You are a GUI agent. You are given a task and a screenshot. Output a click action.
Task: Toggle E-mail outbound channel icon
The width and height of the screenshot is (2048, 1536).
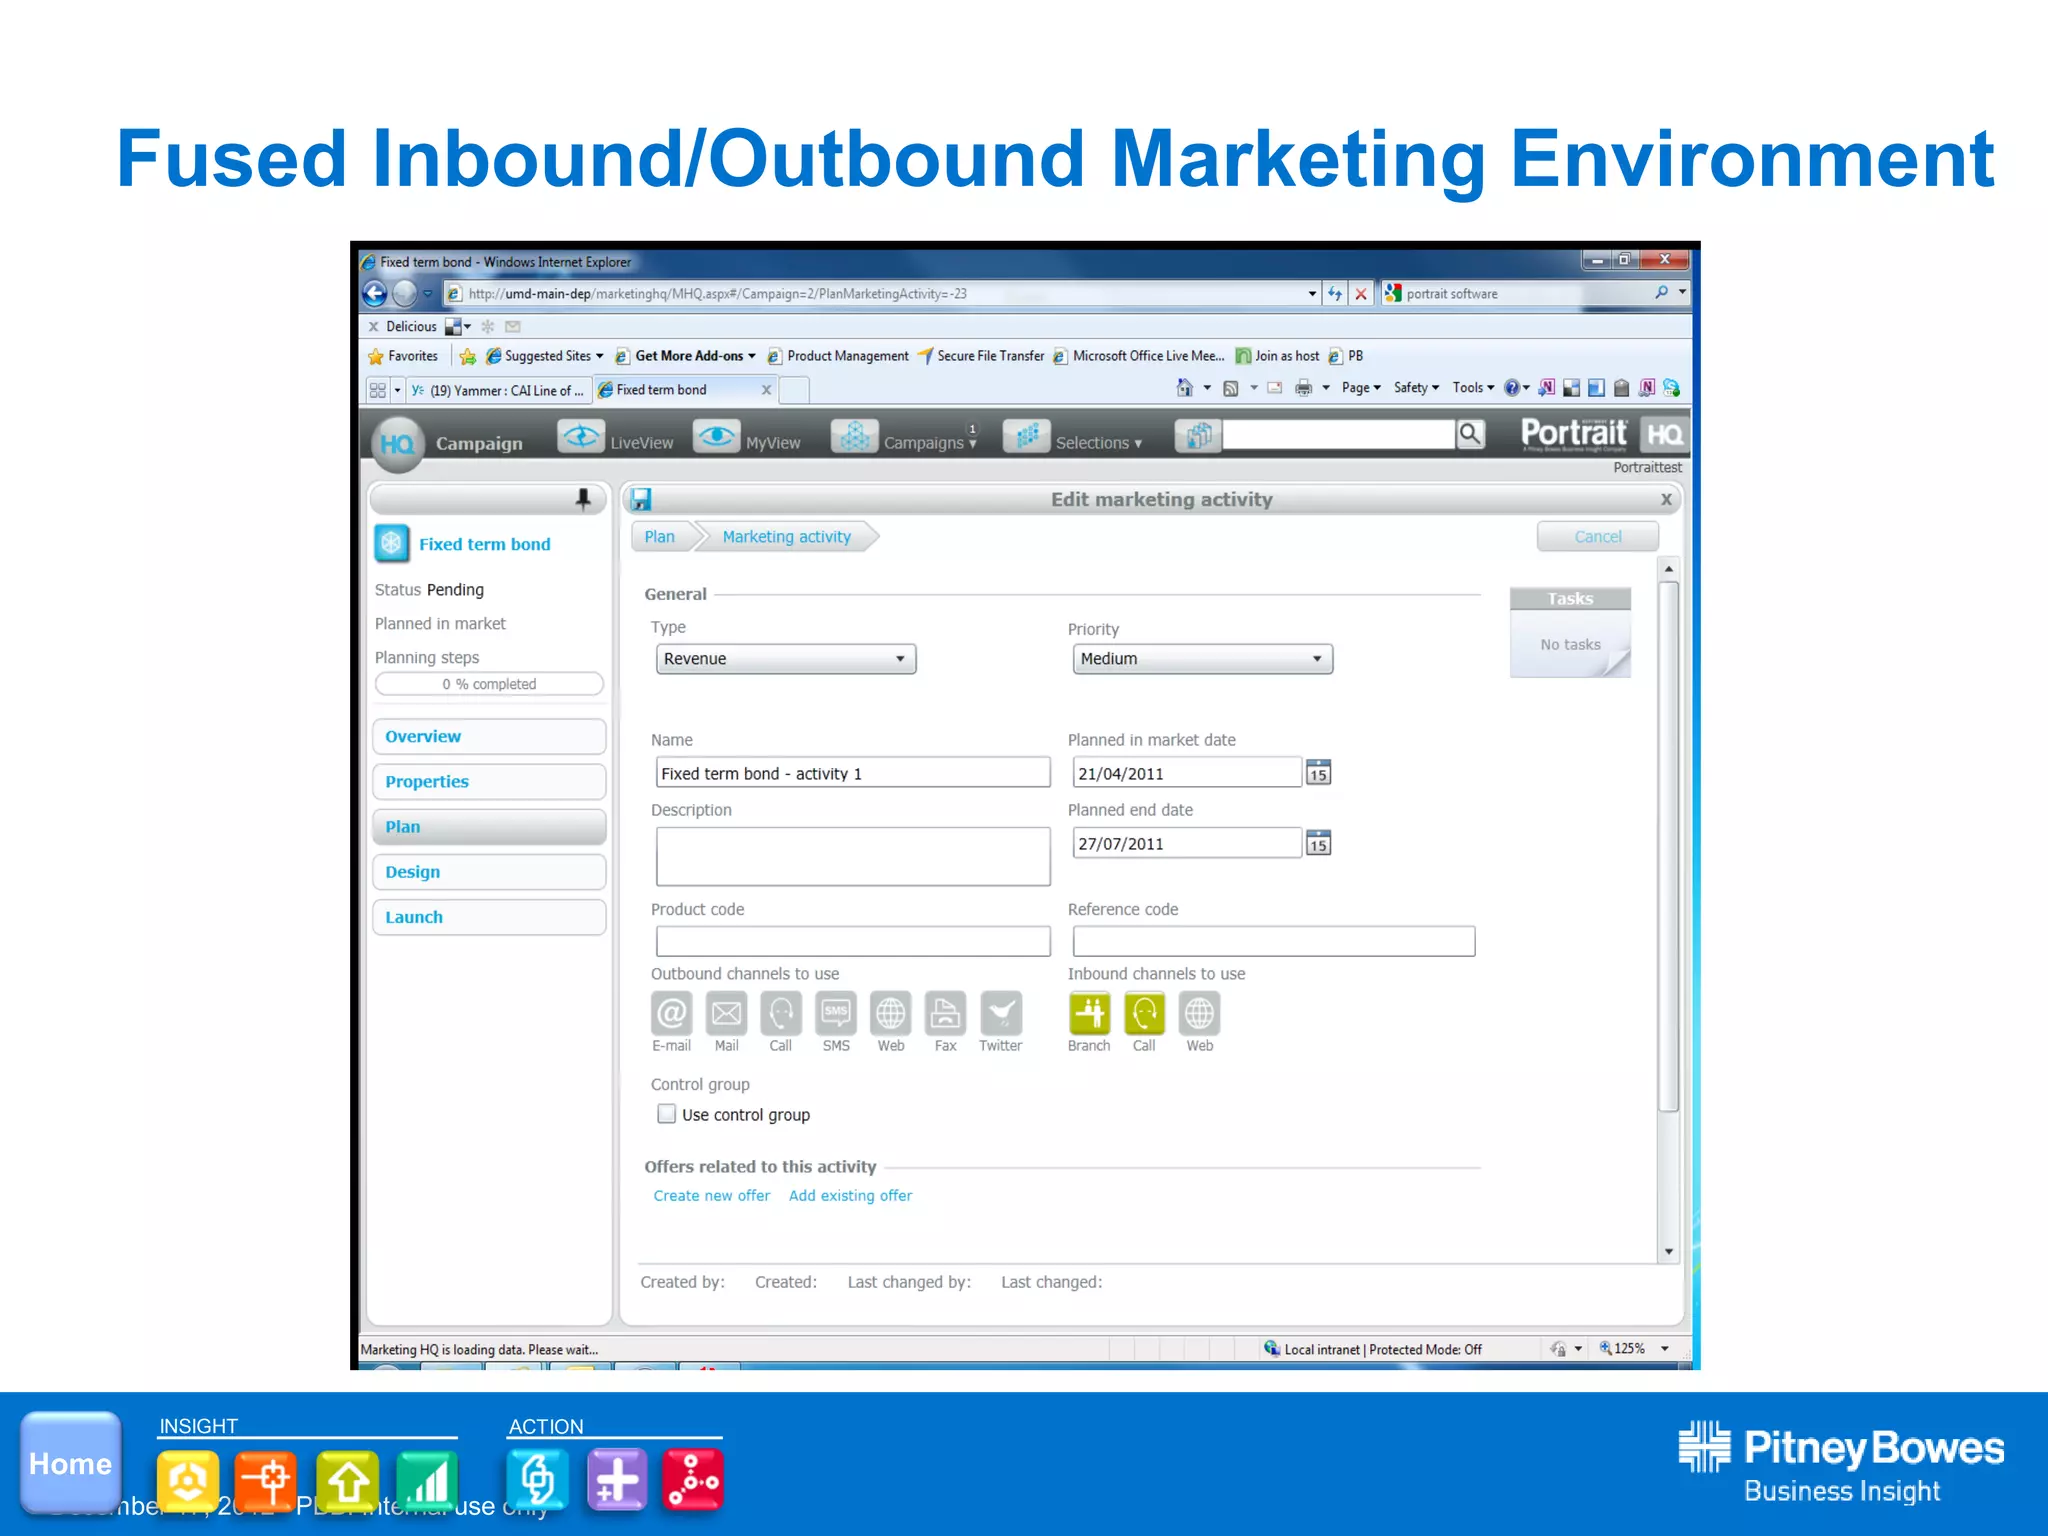coord(672,1013)
